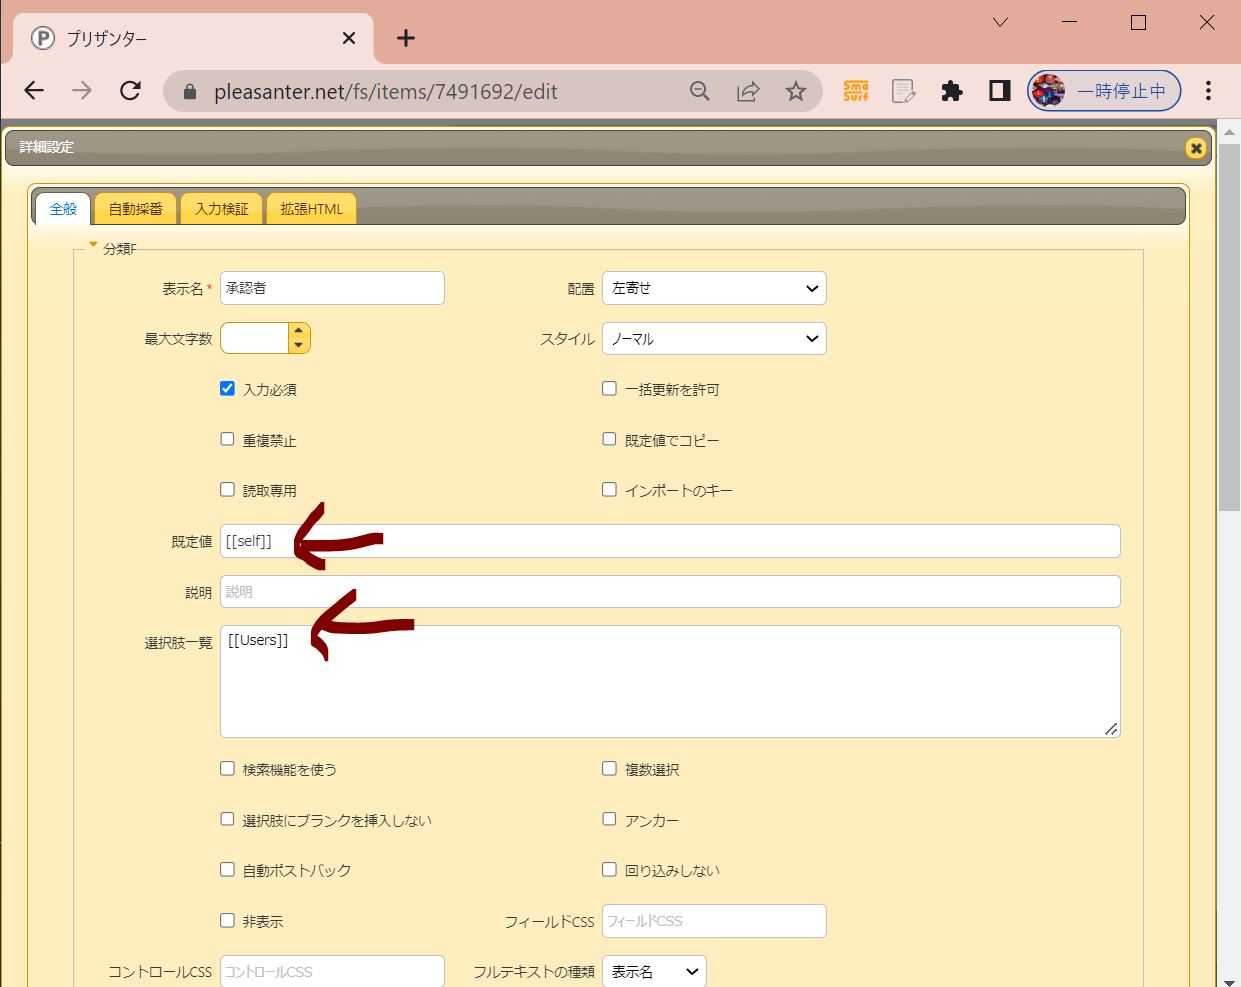1241x987 pixels.
Task: Click the browser reload icon
Action: (130, 91)
